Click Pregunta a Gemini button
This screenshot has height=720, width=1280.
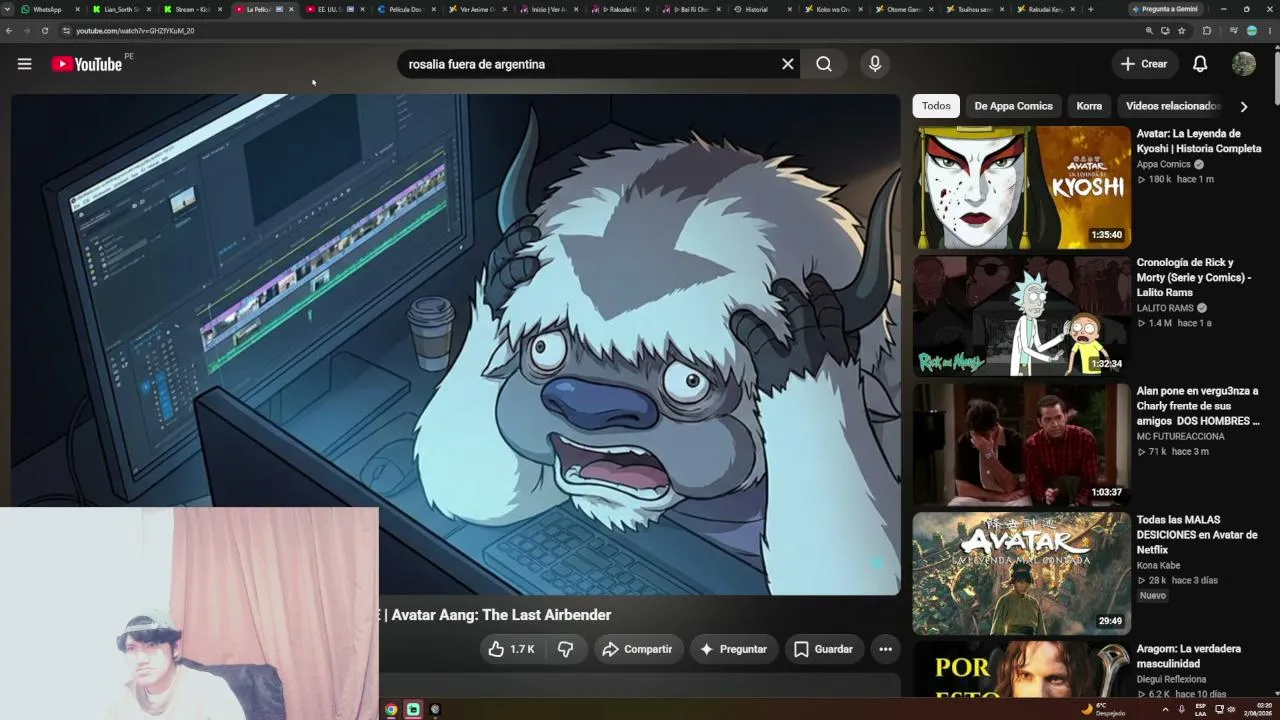(1165, 9)
